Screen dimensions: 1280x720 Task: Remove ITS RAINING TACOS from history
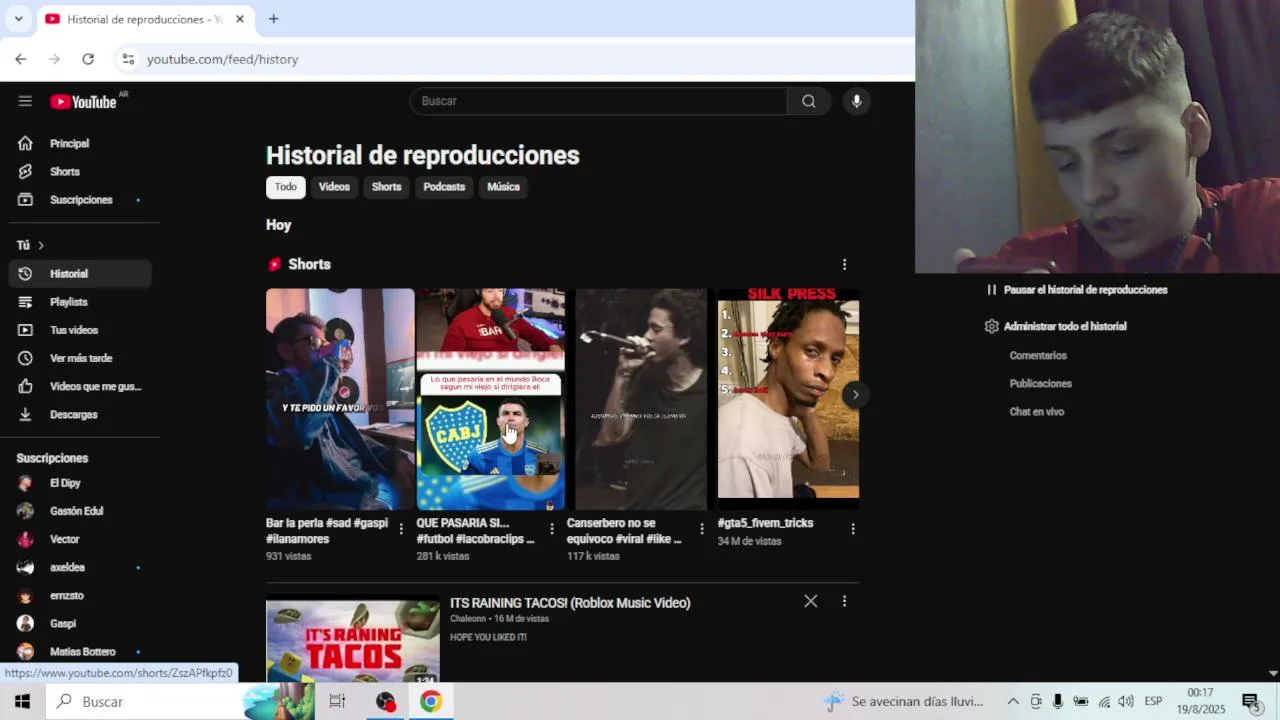[810, 601]
